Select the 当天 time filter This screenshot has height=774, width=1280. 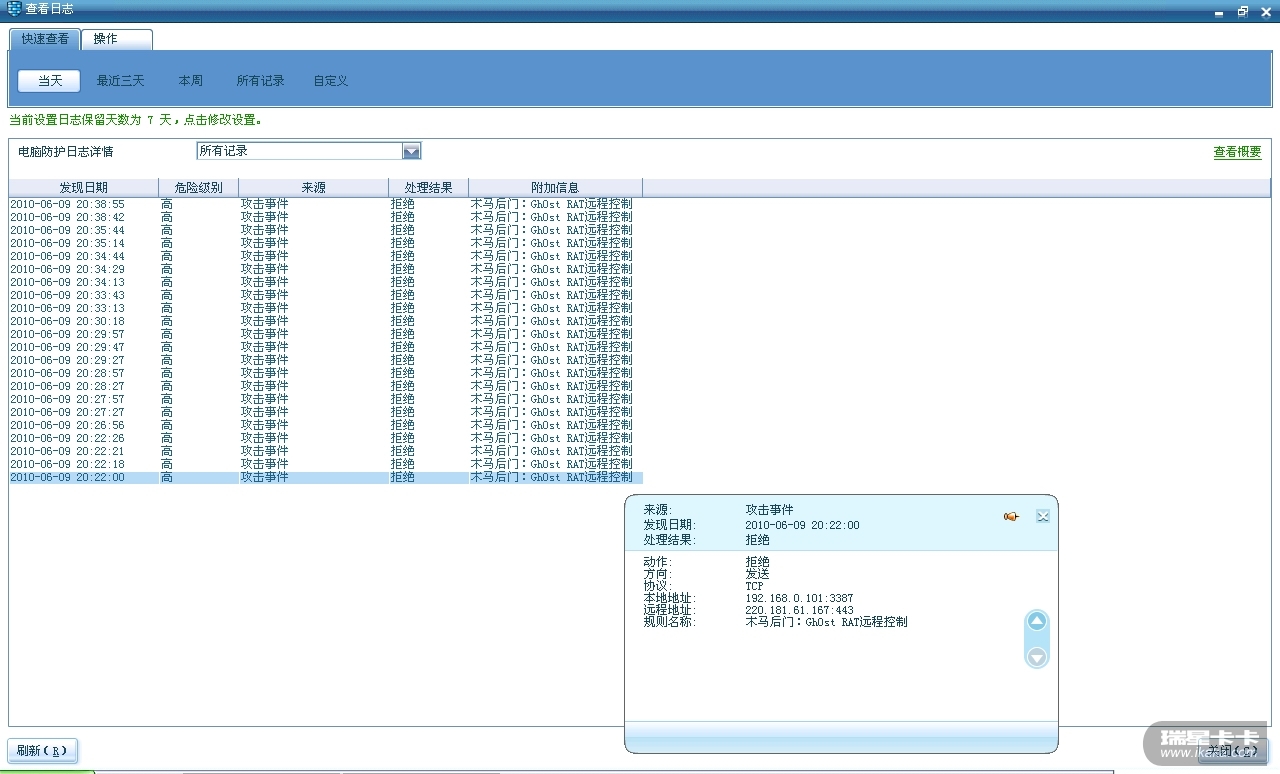point(49,81)
